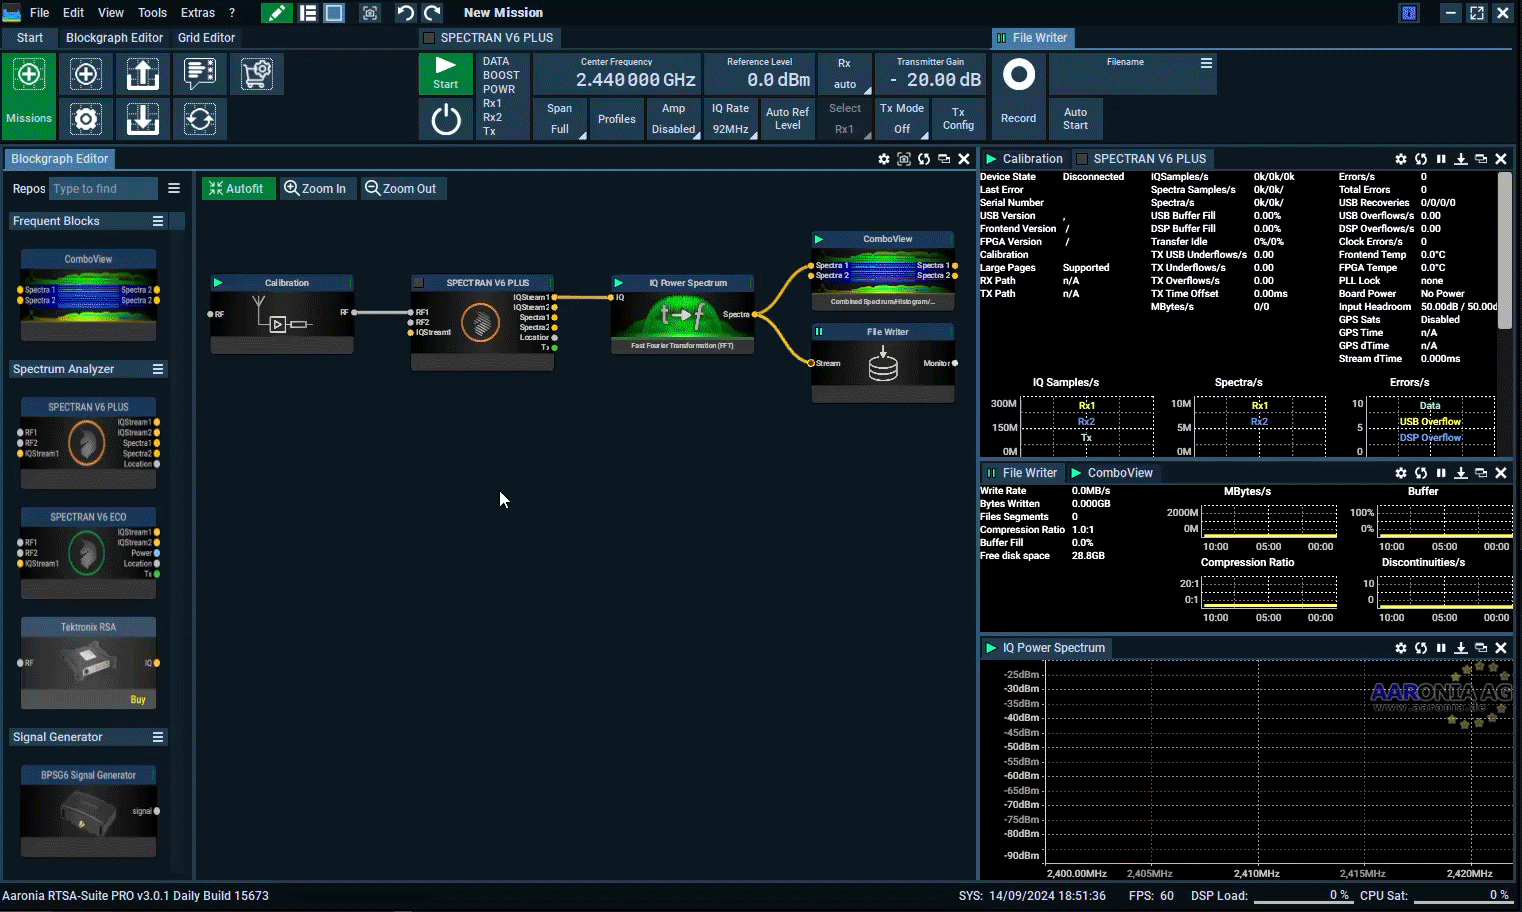Toggle the SPECTRAN V6 PLUS toolbar checkbox
This screenshot has height=912, width=1522.
point(429,38)
